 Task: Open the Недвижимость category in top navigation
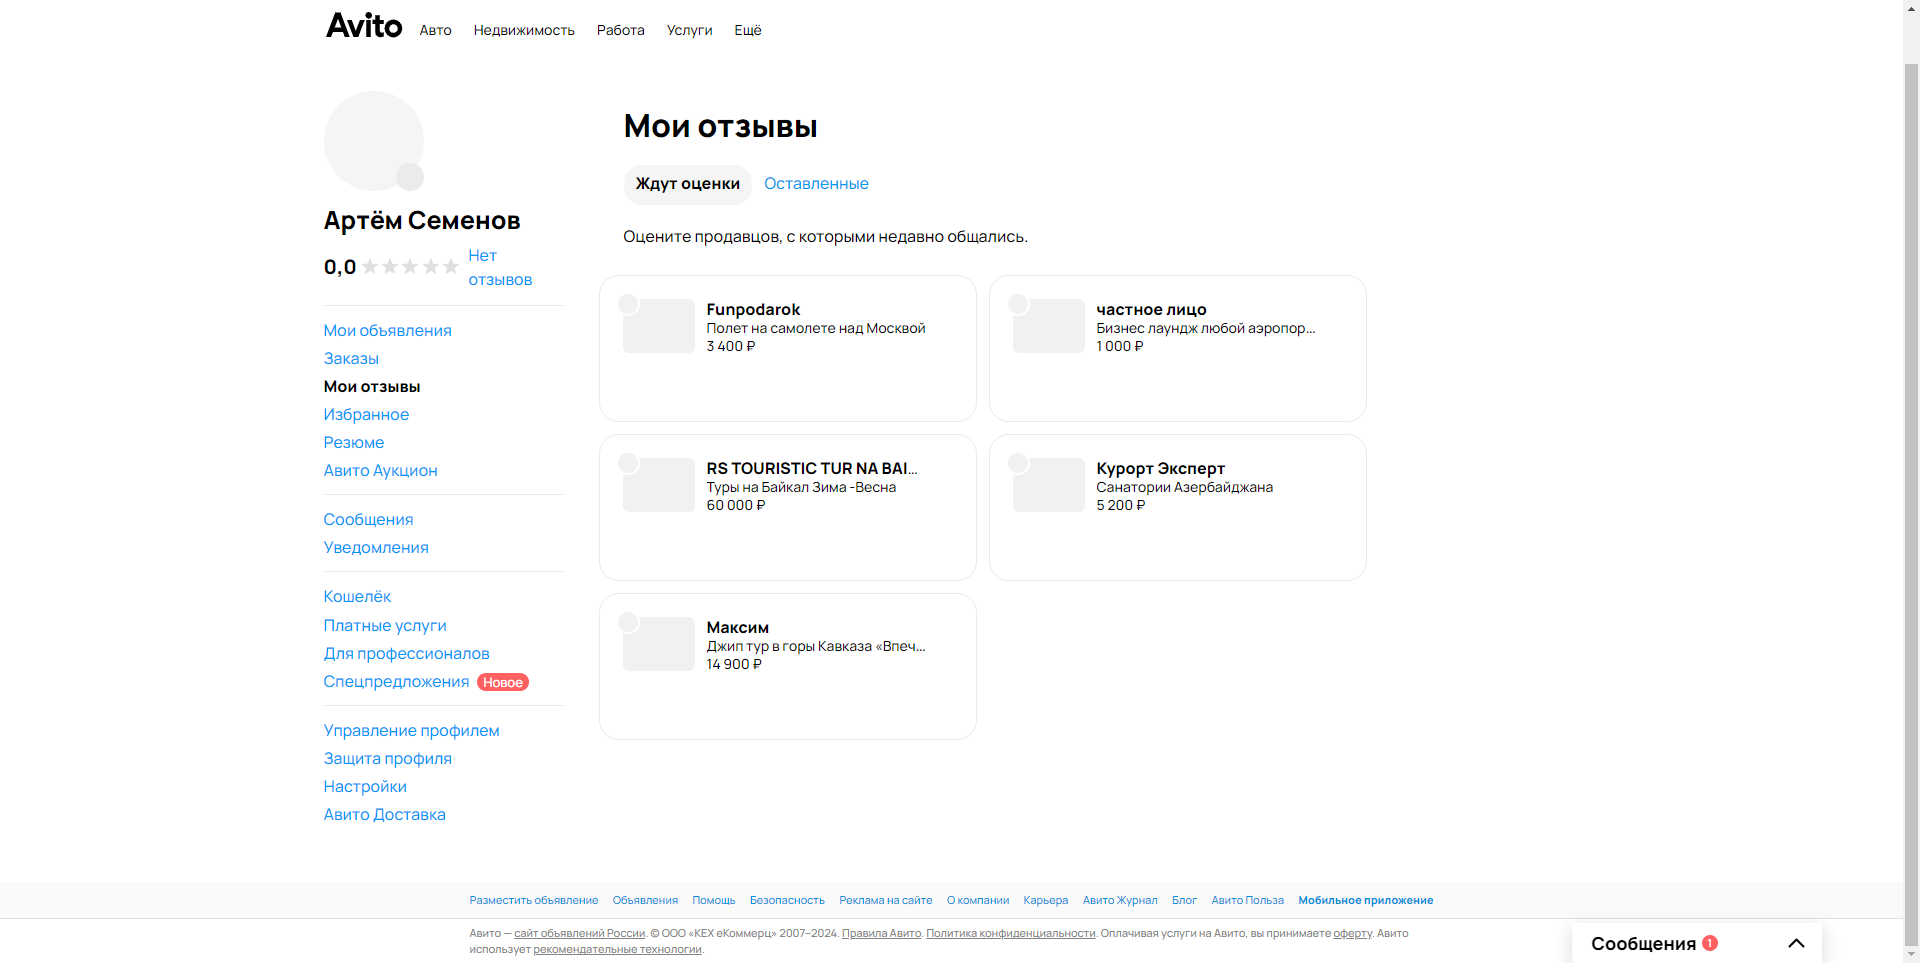[x=524, y=30]
